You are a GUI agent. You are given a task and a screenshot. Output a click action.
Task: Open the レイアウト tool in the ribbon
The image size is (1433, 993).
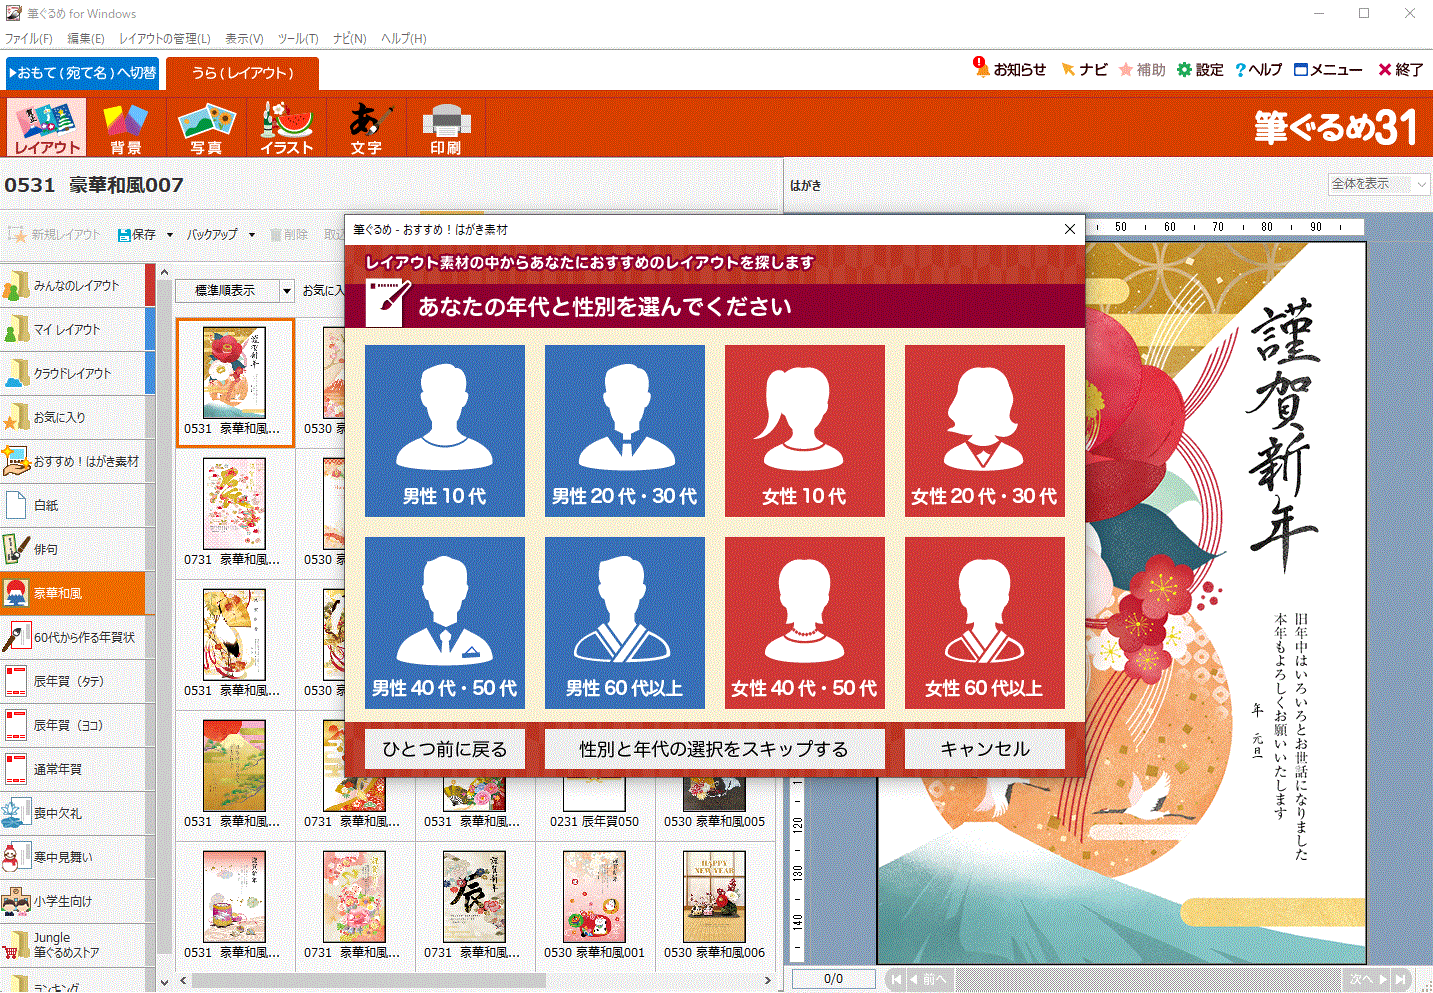pyautogui.click(x=46, y=127)
